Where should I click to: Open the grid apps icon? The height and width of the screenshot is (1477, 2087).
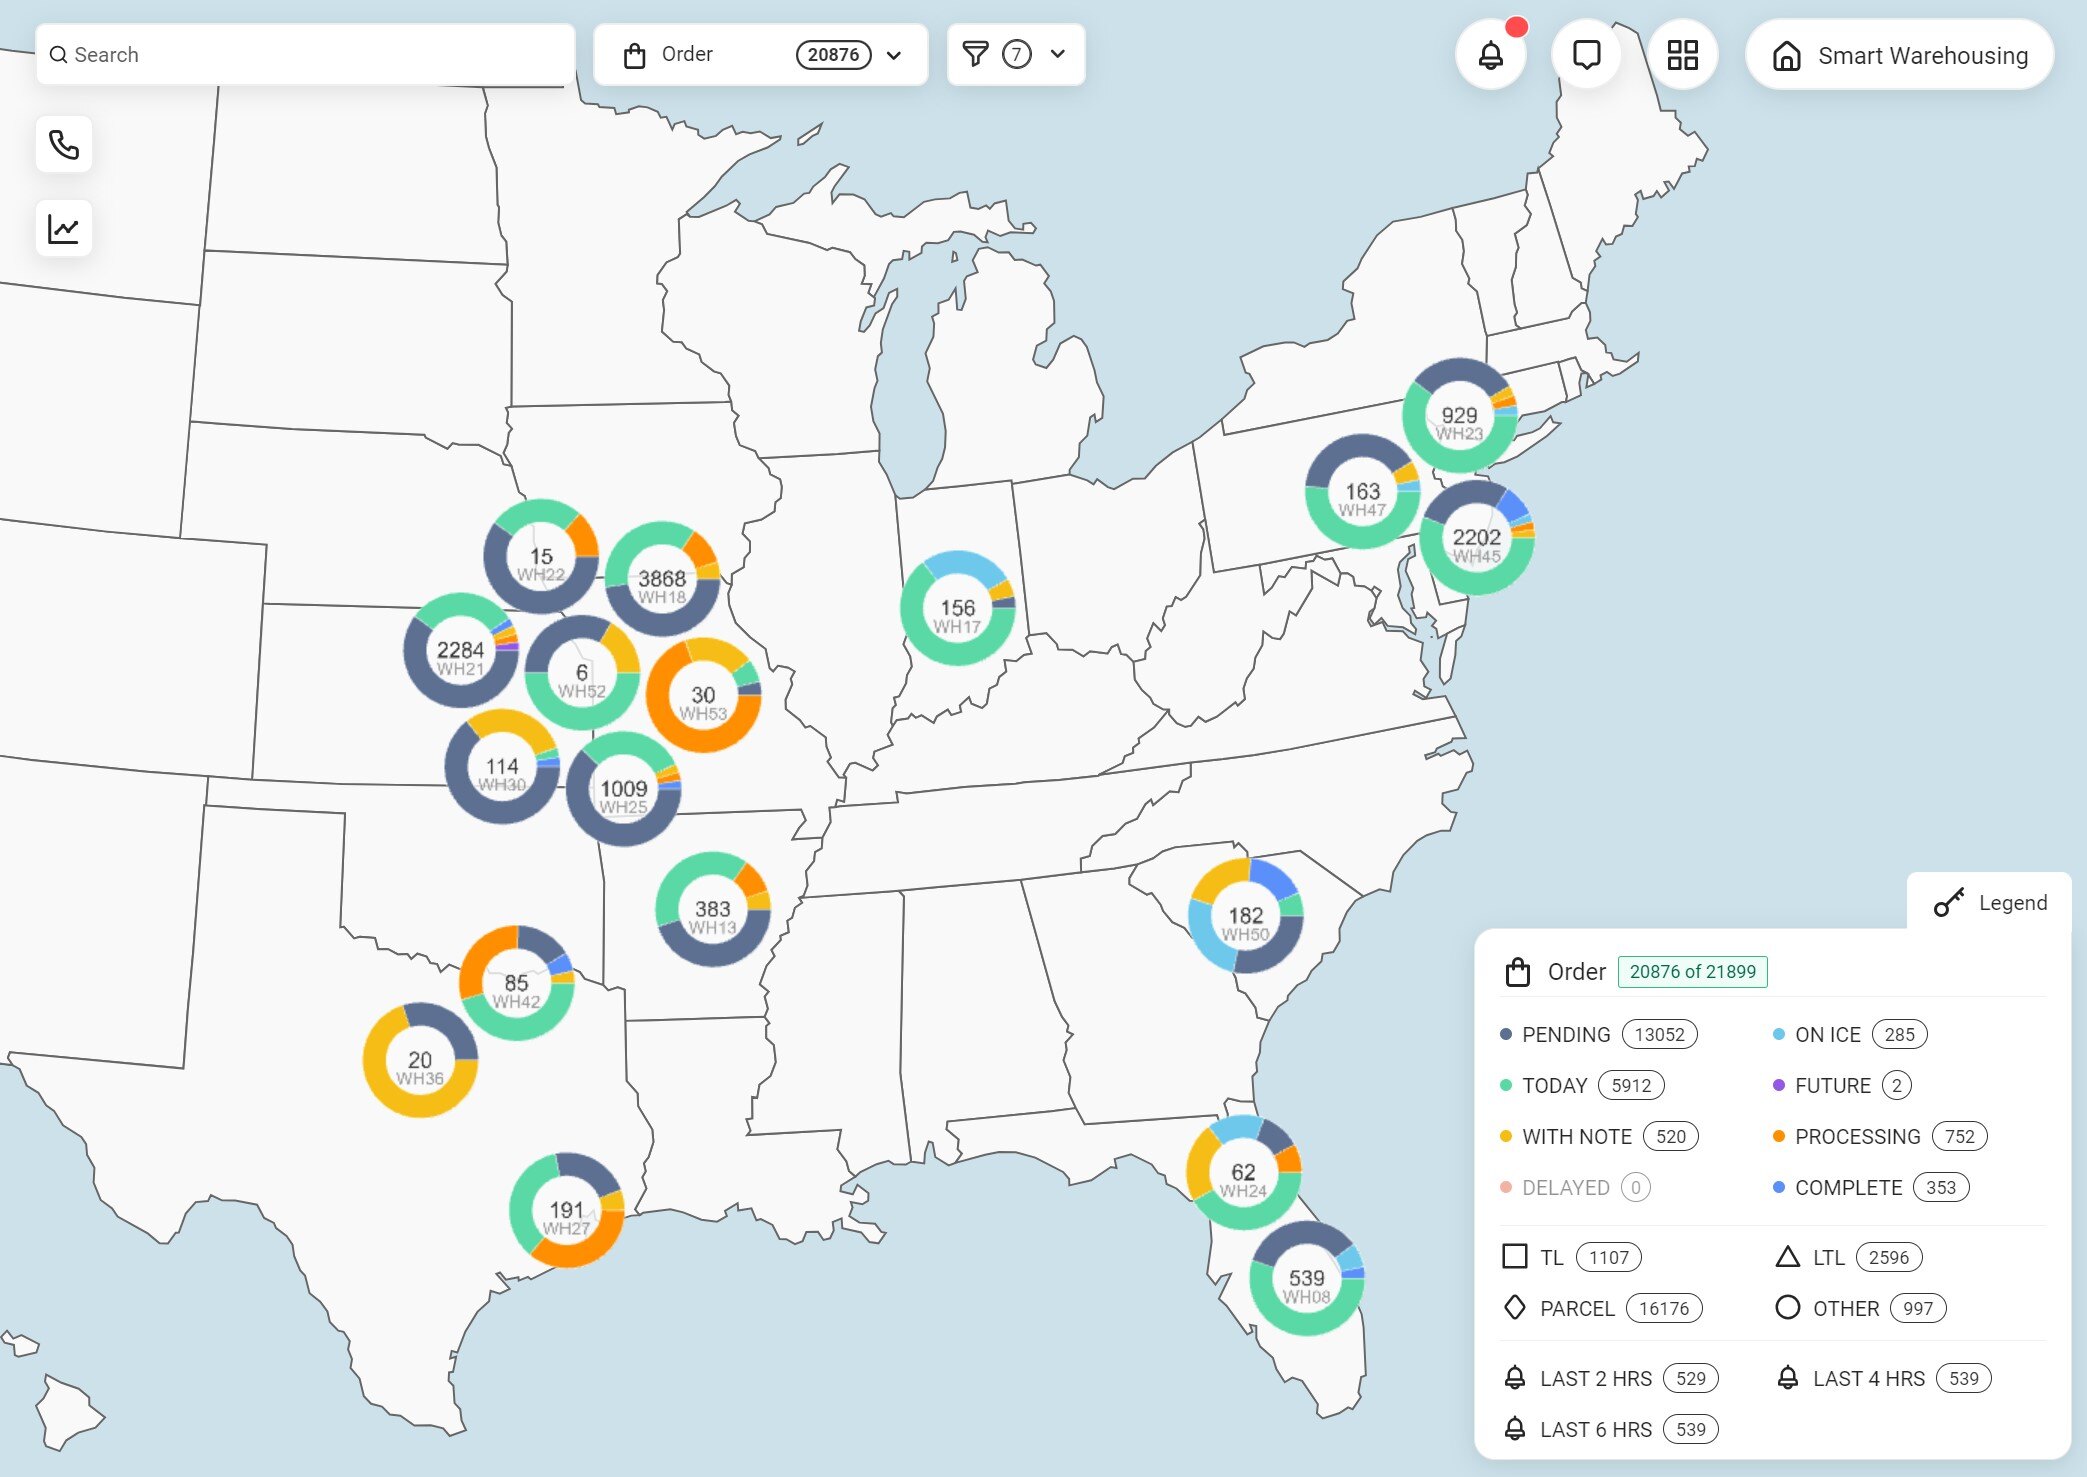[x=1682, y=55]
